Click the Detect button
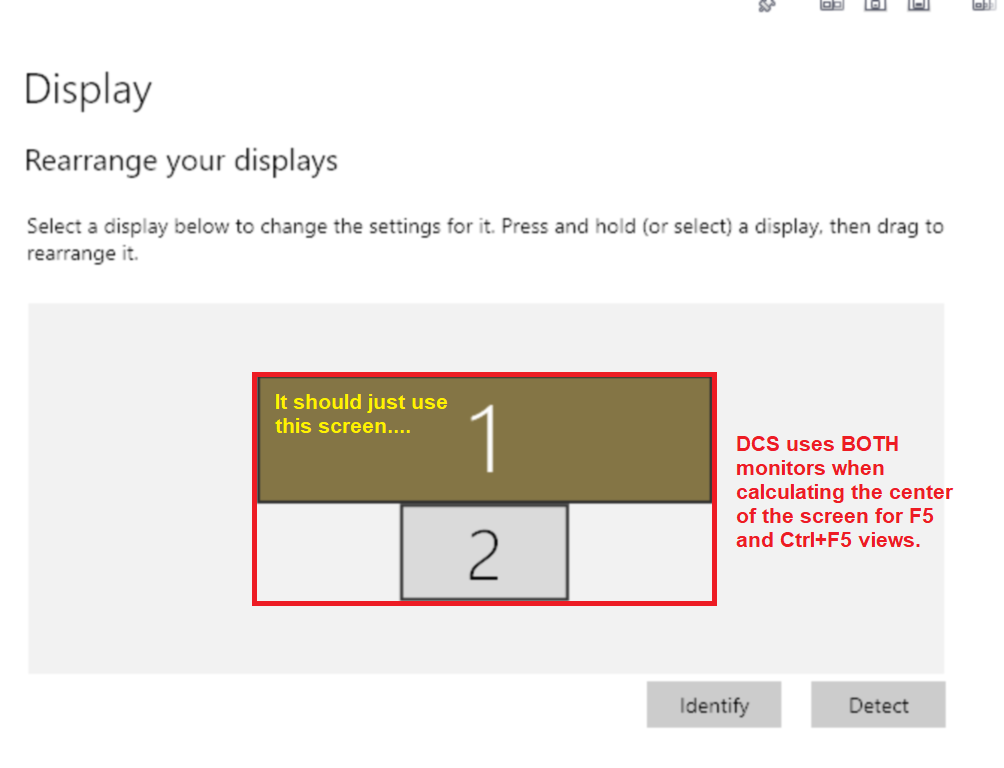 click(x=878, y=705)
